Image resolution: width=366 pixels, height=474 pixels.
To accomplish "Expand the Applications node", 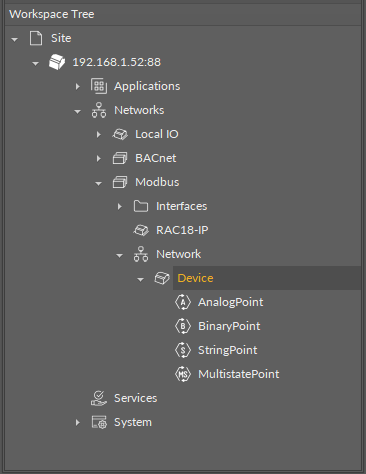I will pyautogui.click(x=78, y=86).
